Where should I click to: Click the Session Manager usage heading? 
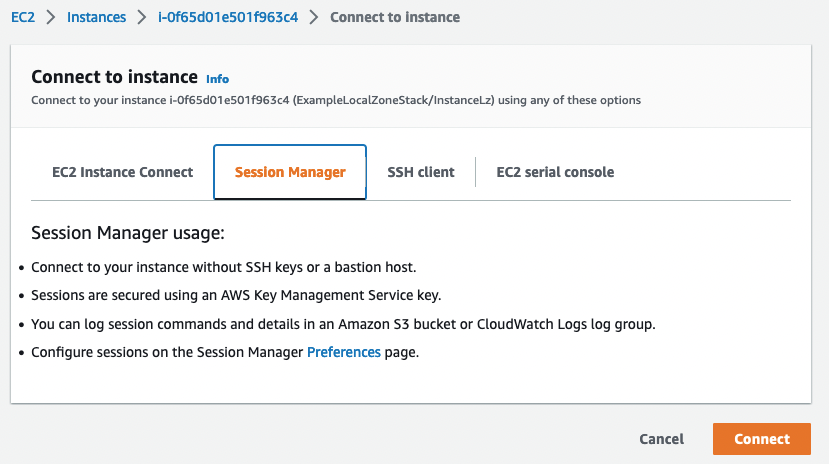(128, 233)
